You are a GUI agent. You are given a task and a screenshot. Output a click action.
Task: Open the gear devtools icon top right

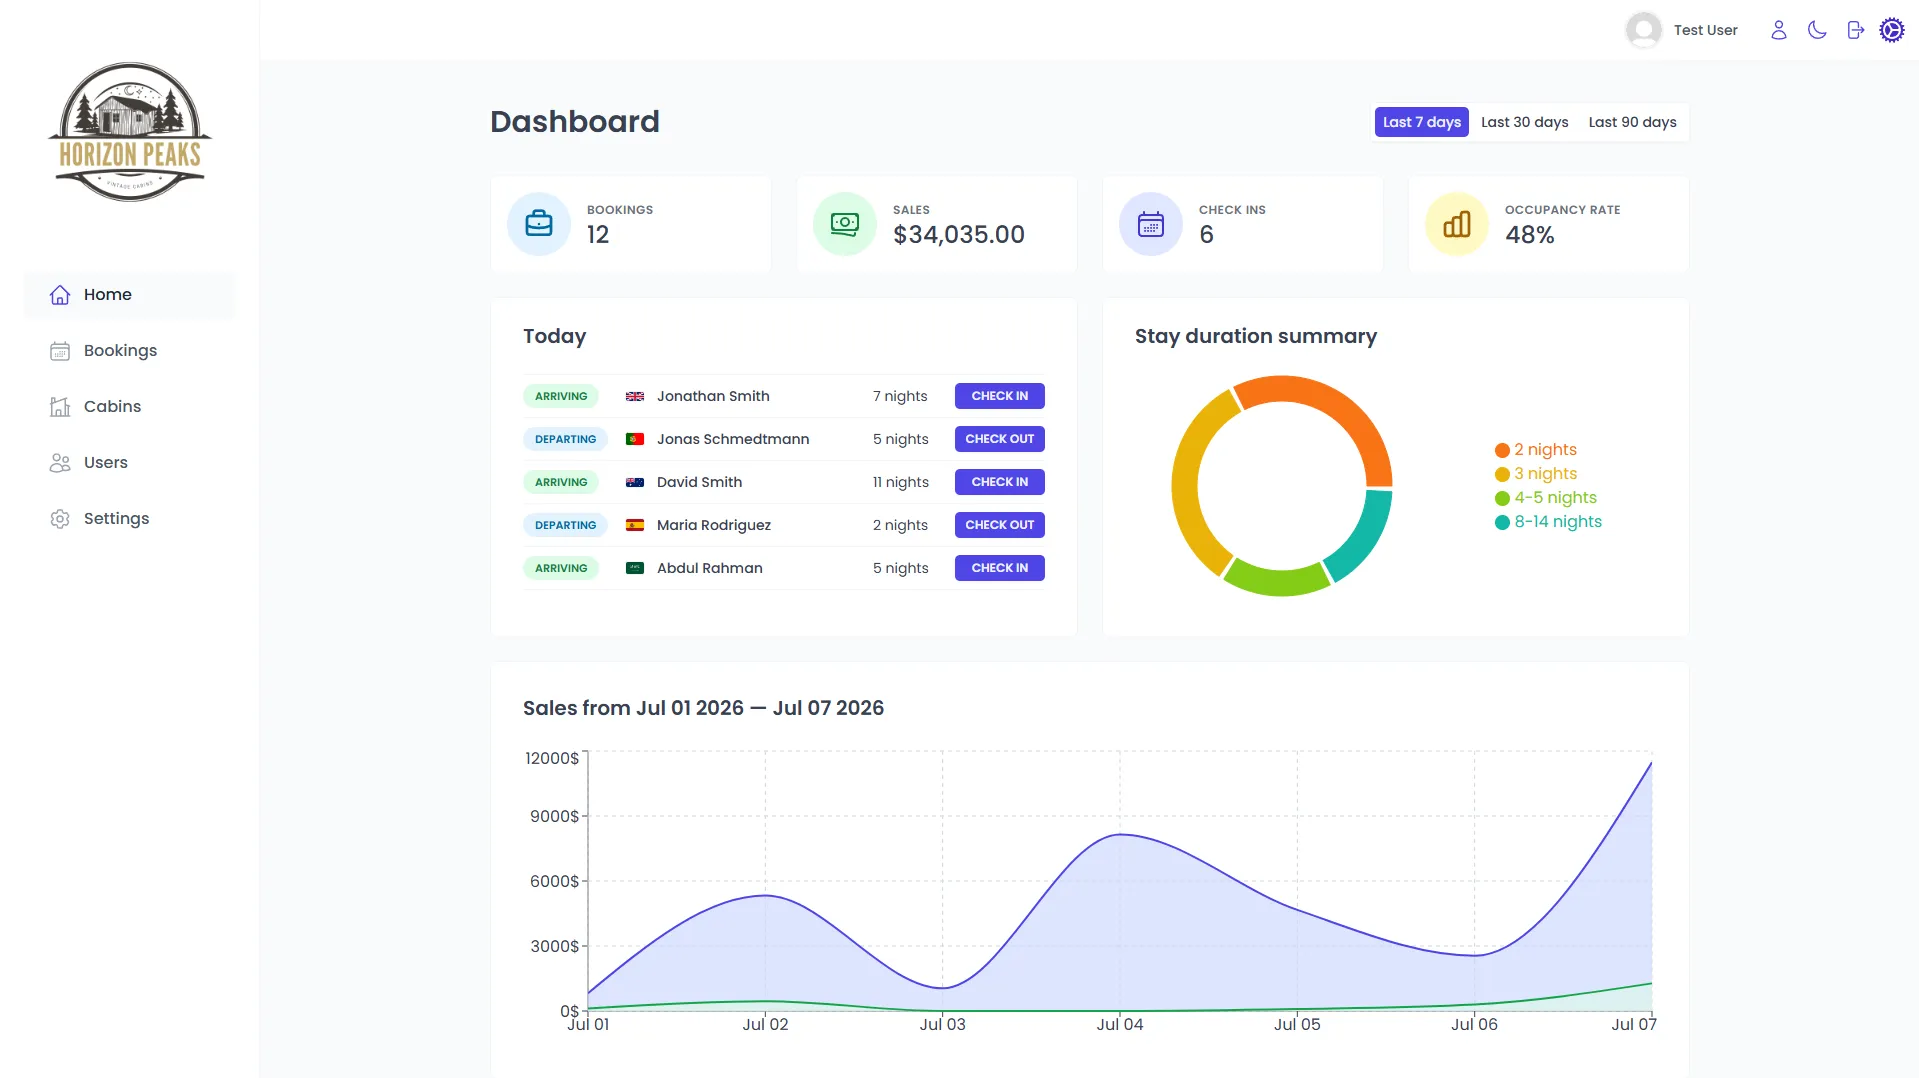pyautogui.click(x=1891, y=30)
